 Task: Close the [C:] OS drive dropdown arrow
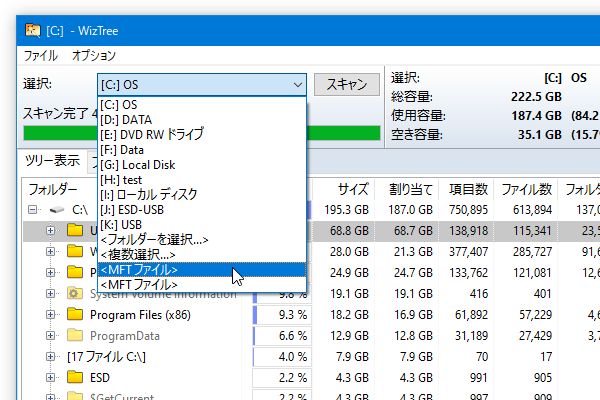tap(298, 85)
